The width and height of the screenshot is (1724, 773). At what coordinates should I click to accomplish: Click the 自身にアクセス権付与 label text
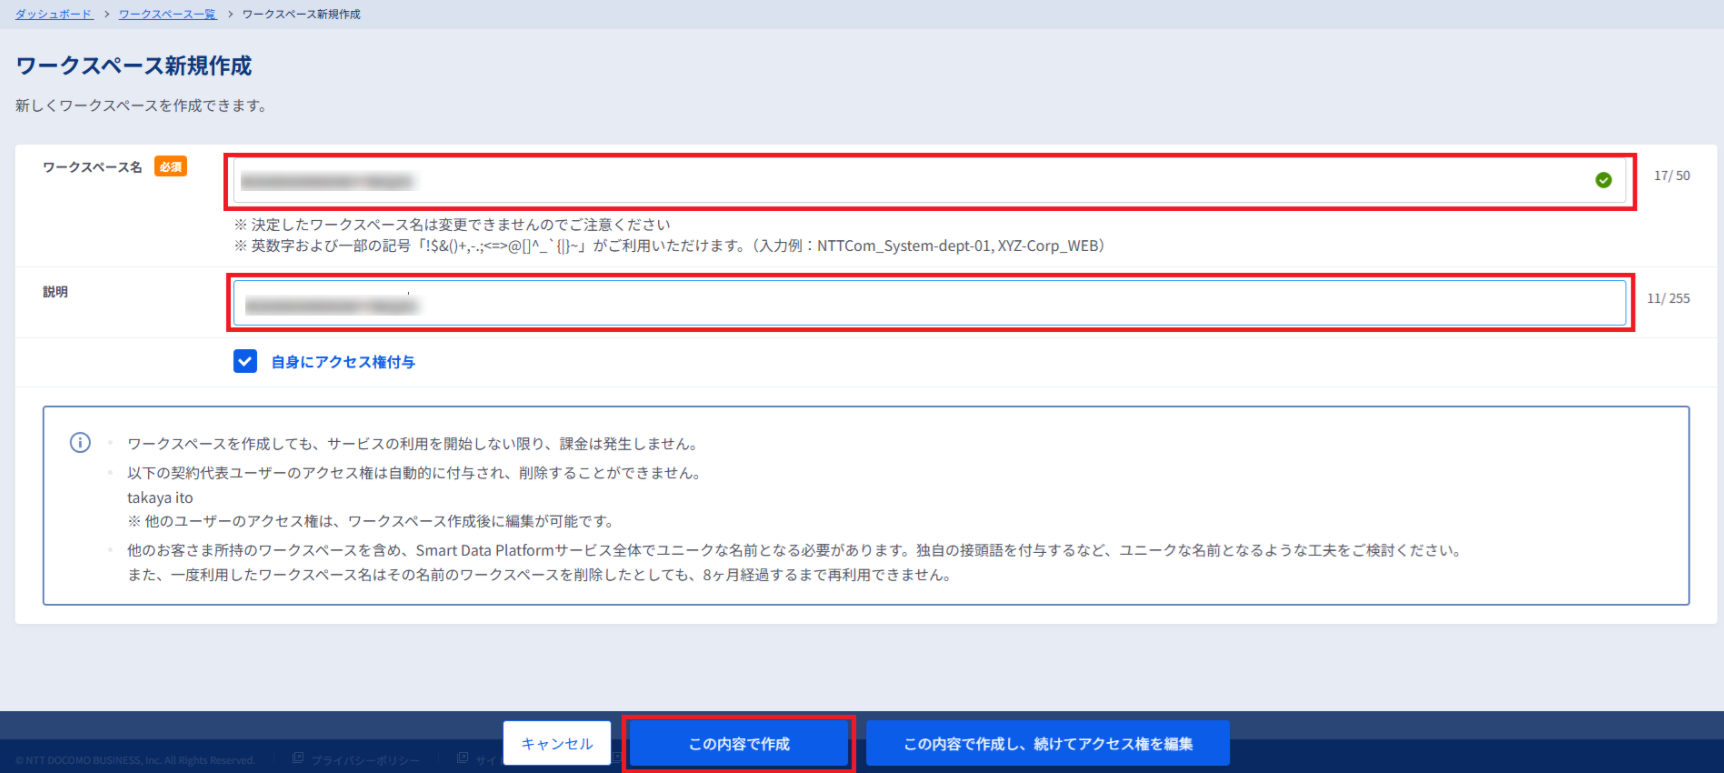point(343,362)
